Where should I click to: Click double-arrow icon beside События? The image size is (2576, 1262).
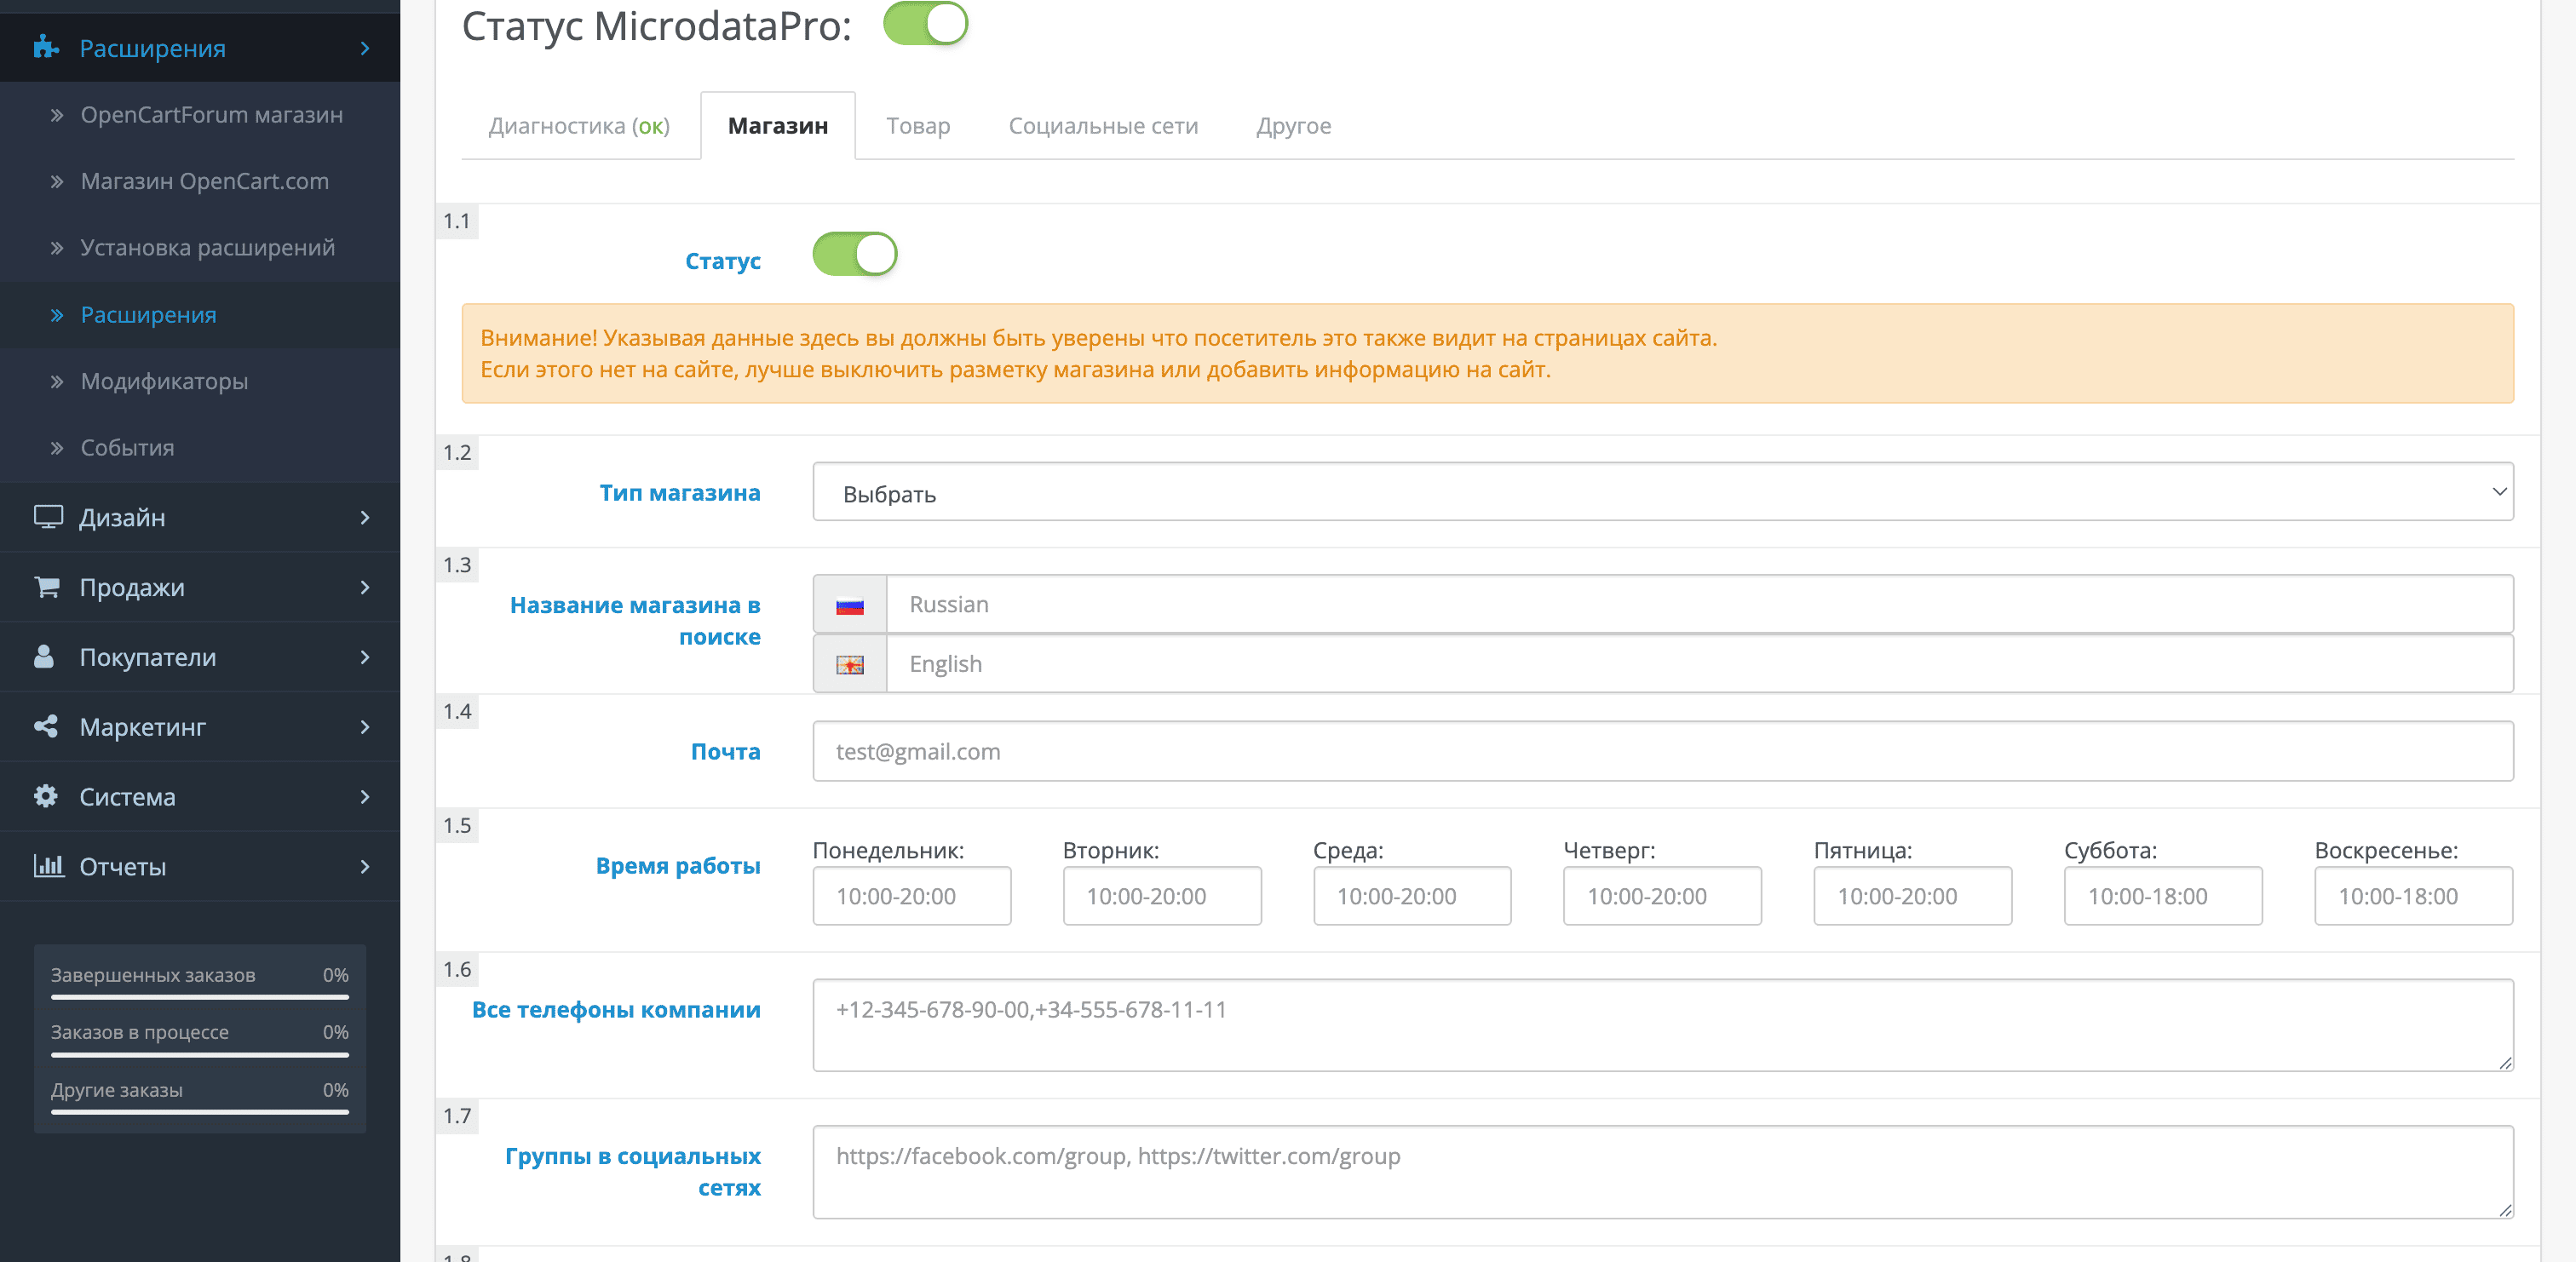click(x=57, y=448)
